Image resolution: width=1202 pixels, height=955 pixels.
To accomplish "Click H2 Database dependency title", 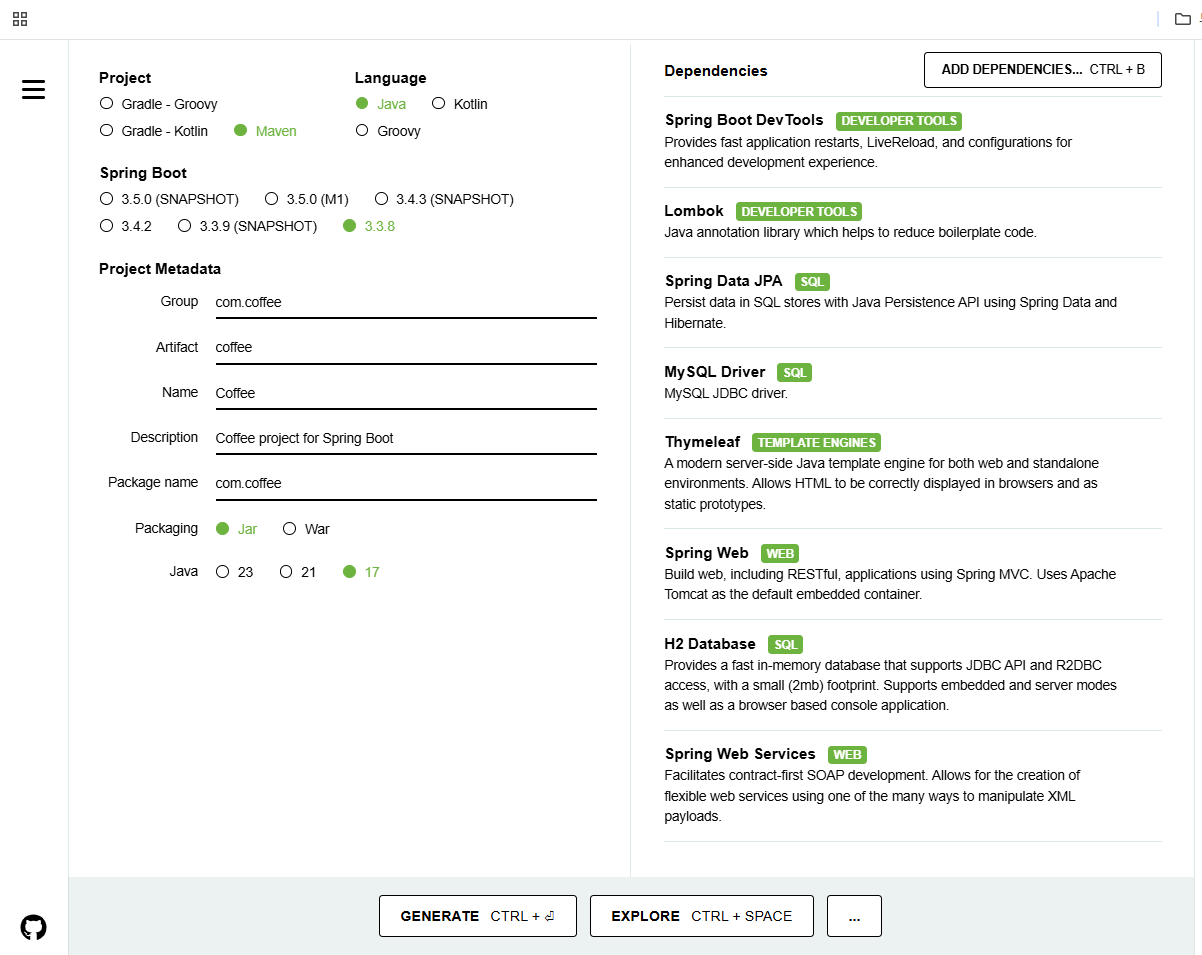I will pos(710,644).
